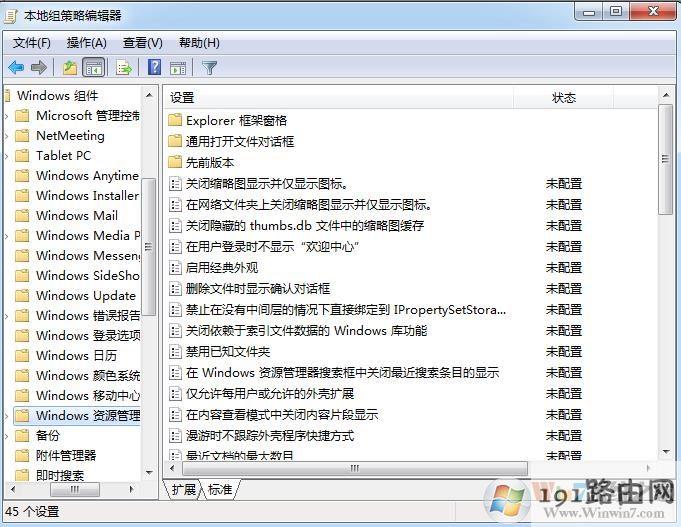
Task: Select Windows Anytime Upgrade in the tree
Action: click(87, 176)
